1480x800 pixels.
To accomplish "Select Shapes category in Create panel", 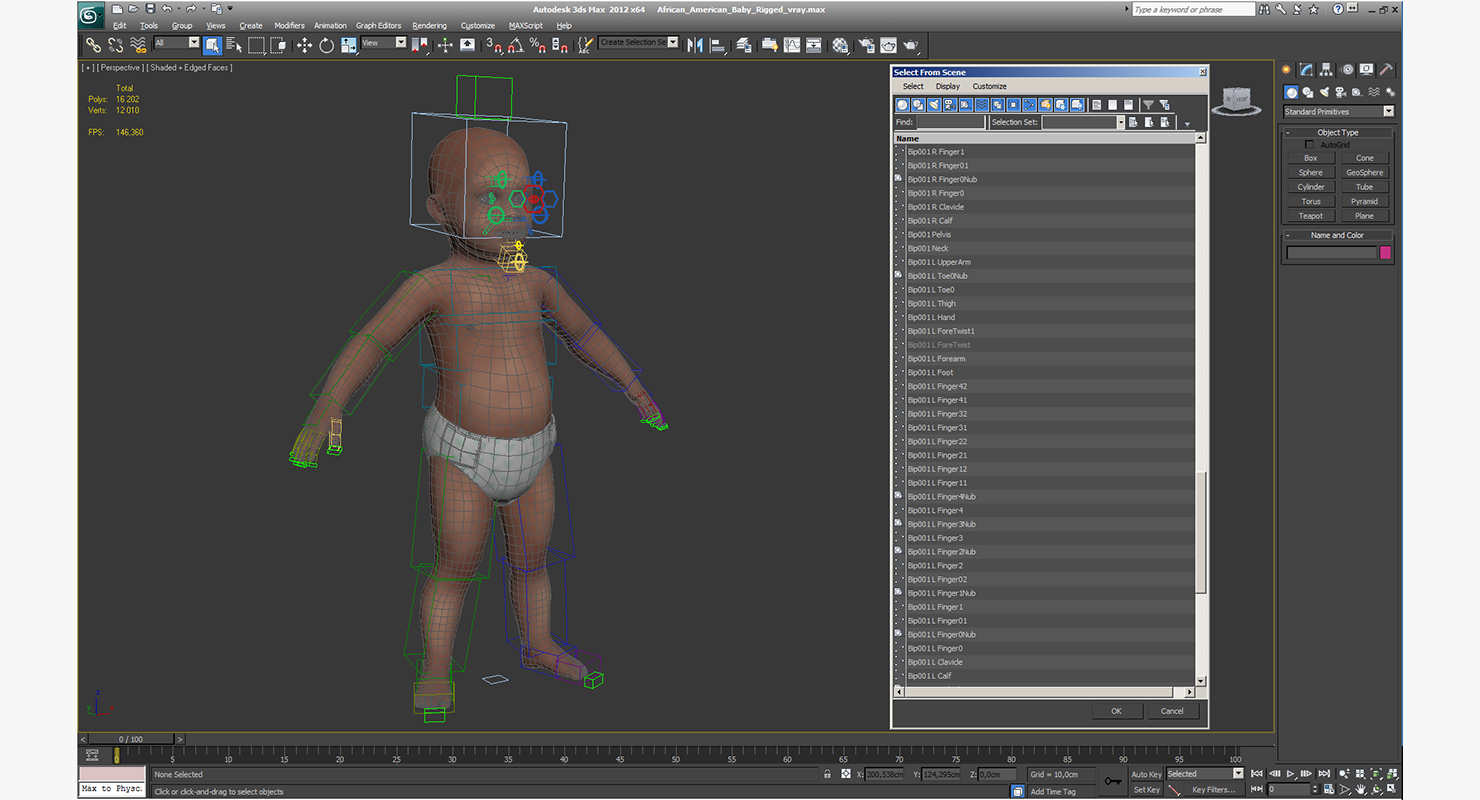I will pyautogui.click(x=1307, y=92).
